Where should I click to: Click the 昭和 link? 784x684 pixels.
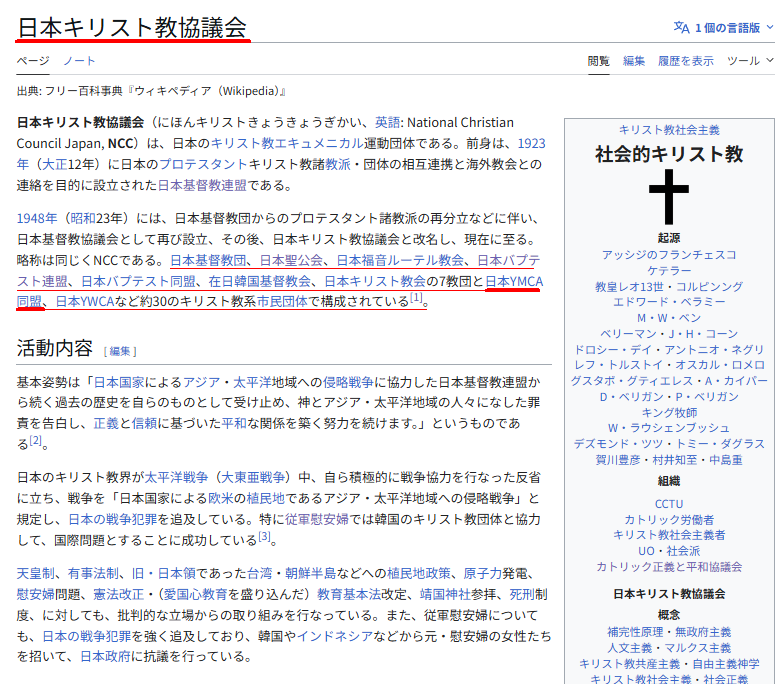point(82,218)
